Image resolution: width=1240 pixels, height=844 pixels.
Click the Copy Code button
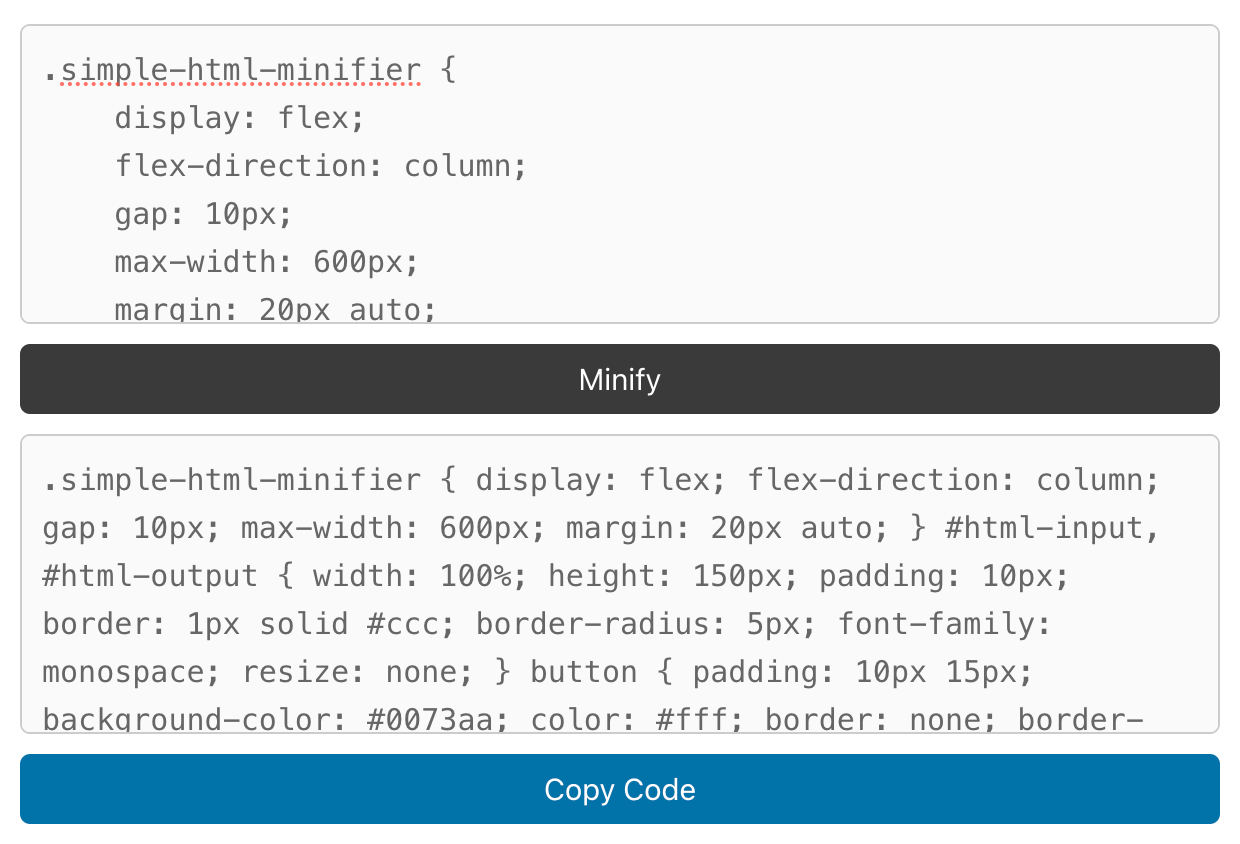[x=619, y=789]
